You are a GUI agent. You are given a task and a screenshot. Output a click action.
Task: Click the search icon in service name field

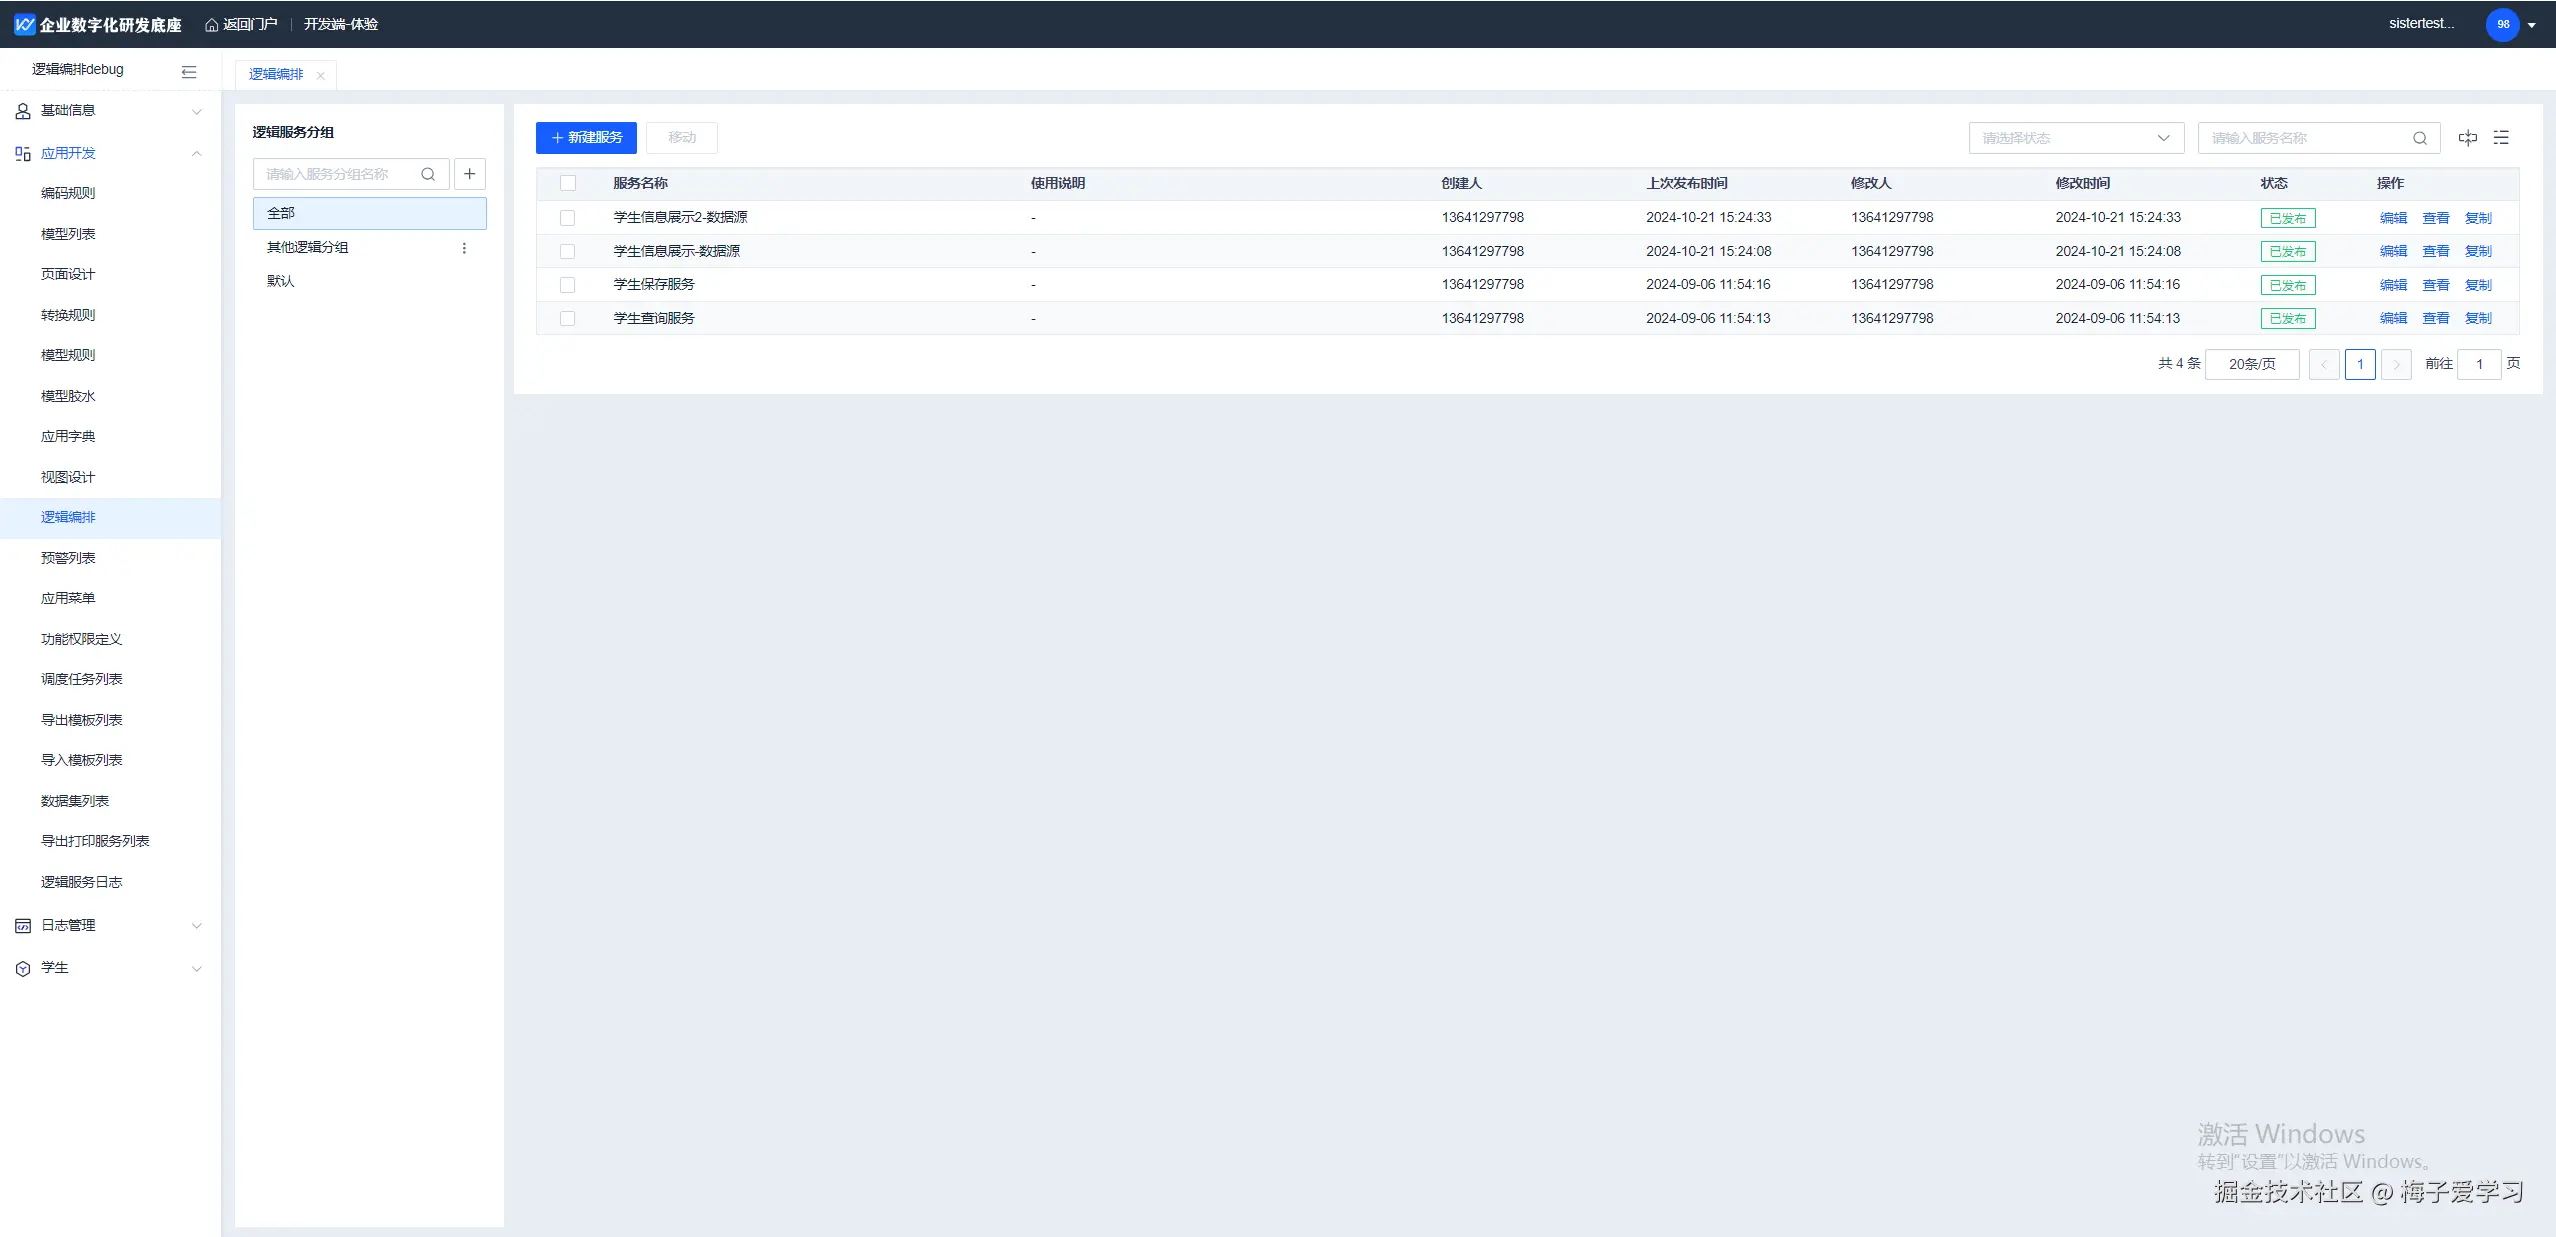tap(2419, 138)
